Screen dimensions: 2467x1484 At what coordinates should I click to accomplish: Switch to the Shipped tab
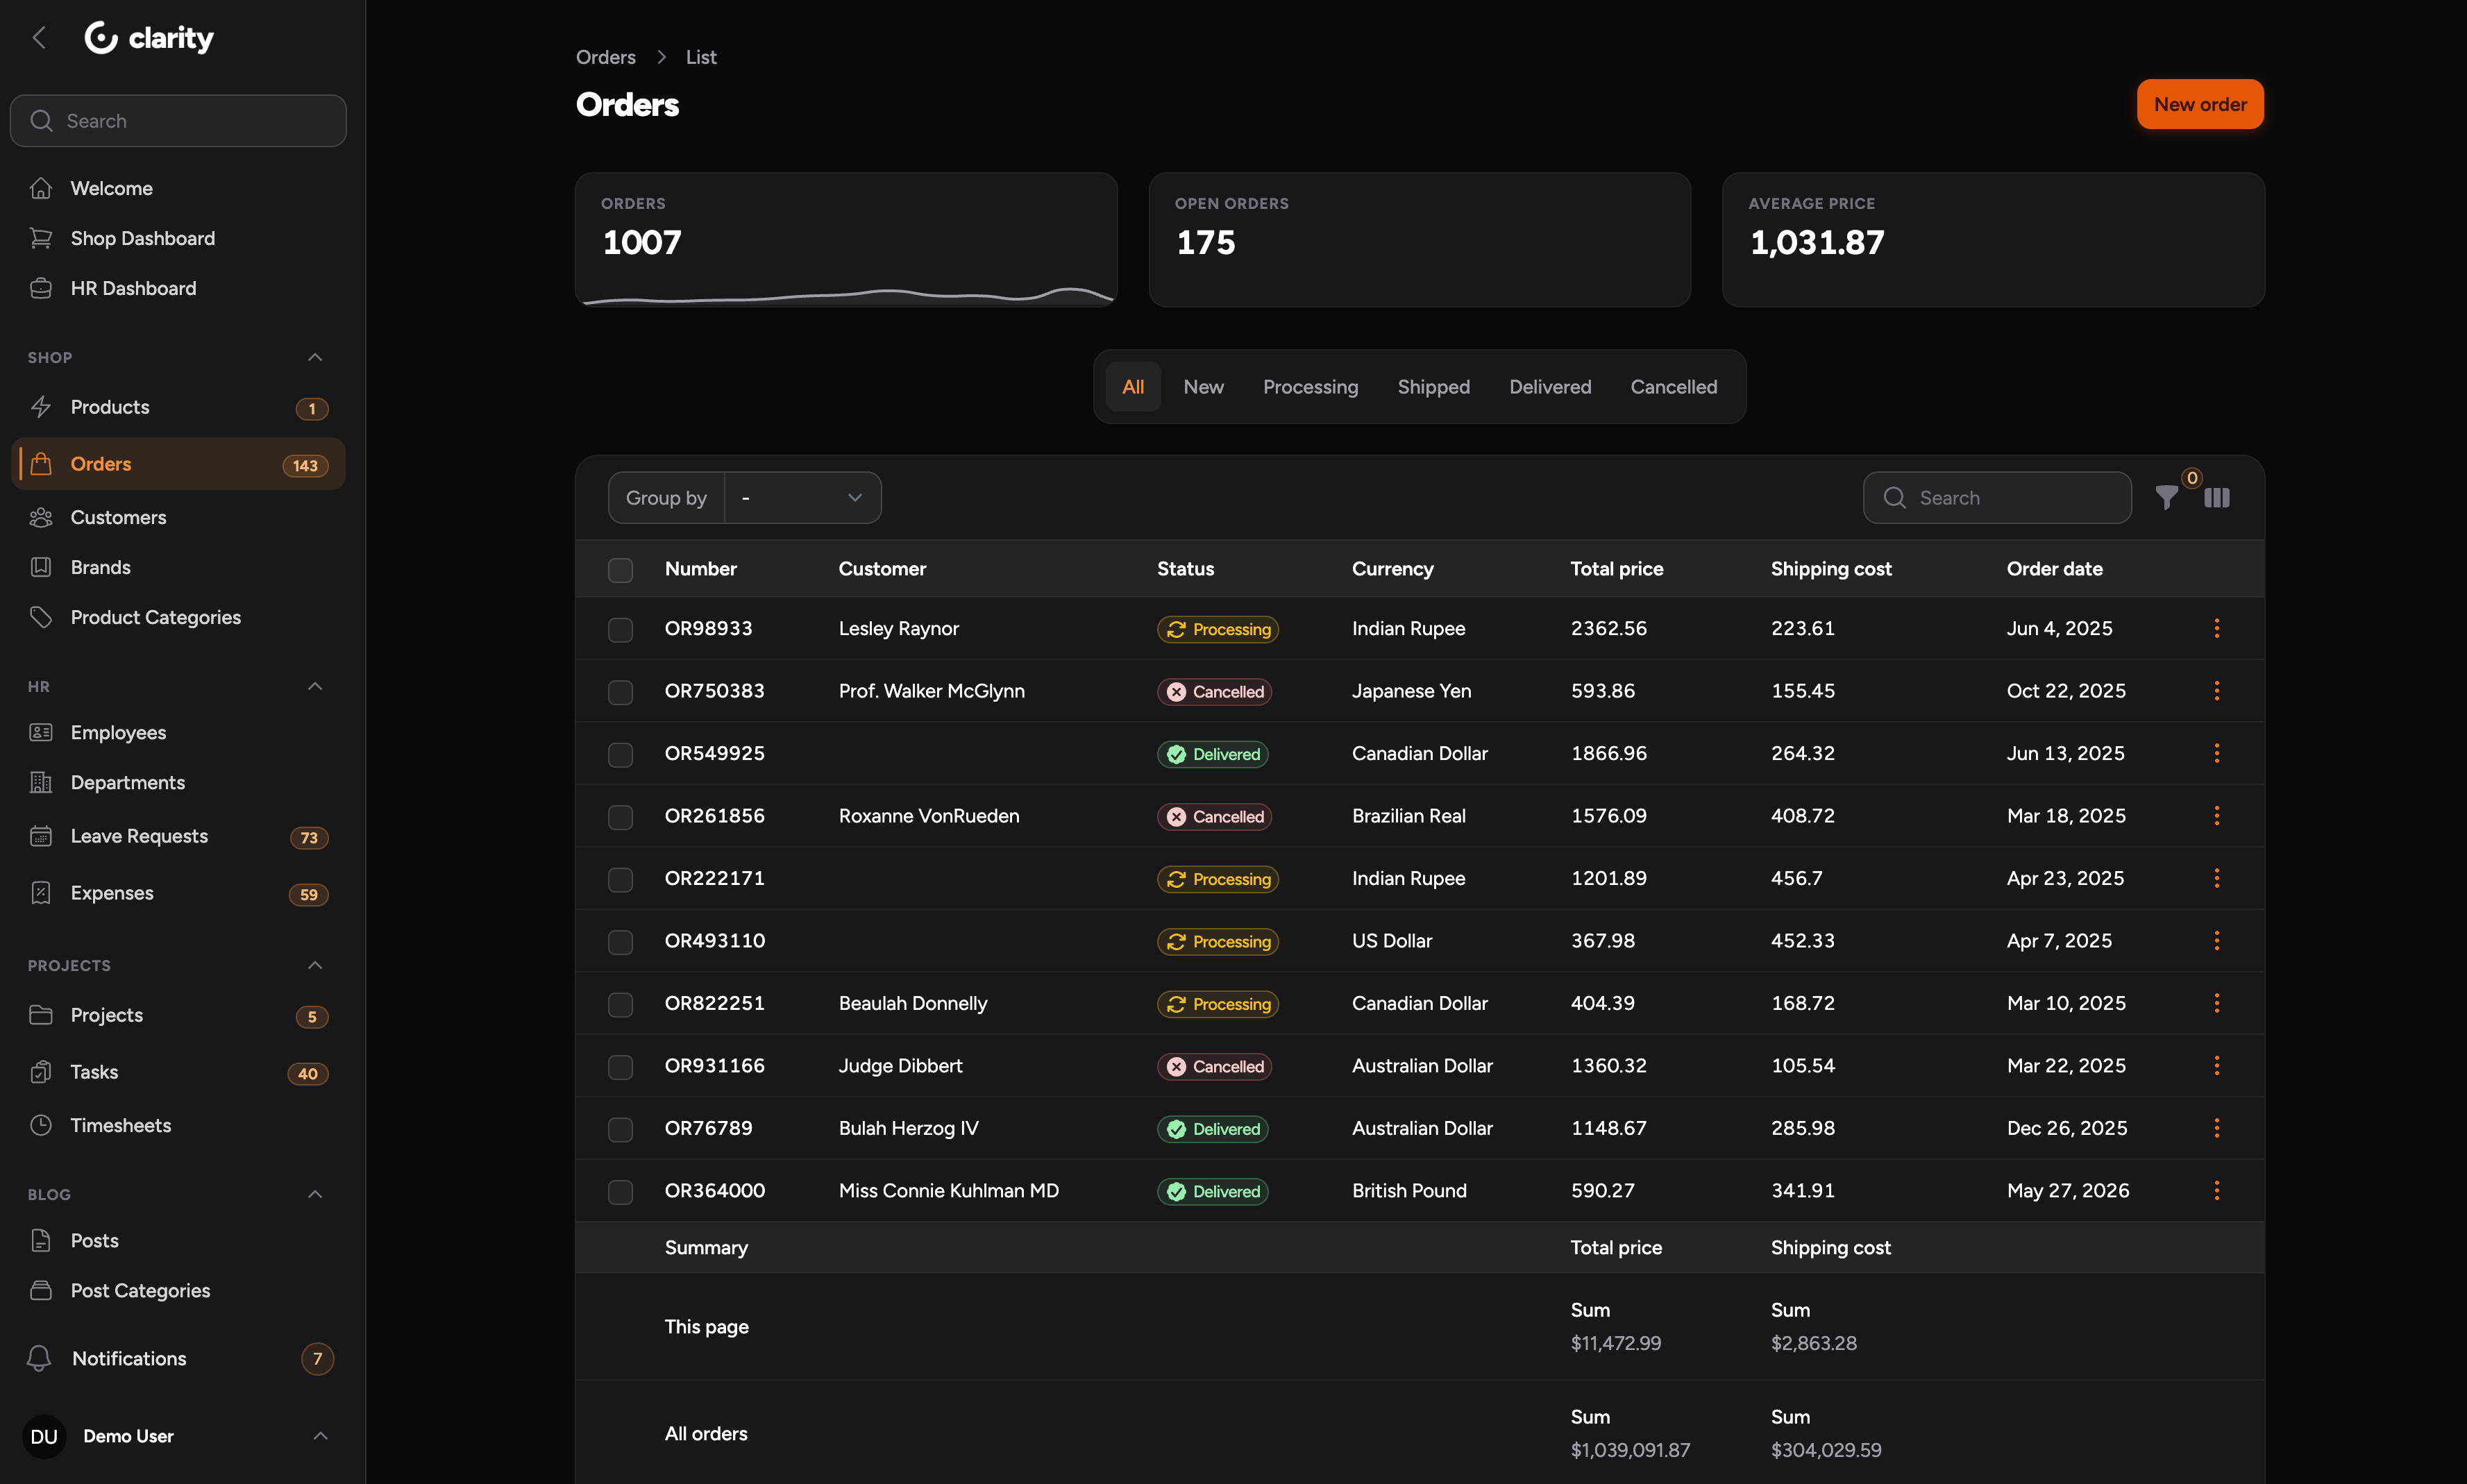(1433, 387)
